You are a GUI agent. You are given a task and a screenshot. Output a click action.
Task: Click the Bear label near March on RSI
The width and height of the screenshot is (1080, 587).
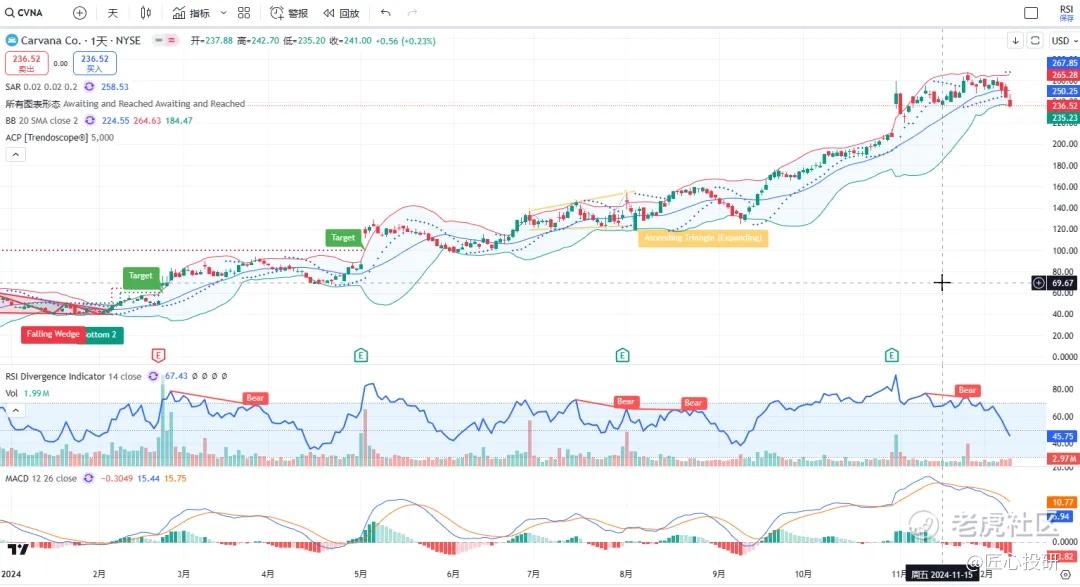255,398
